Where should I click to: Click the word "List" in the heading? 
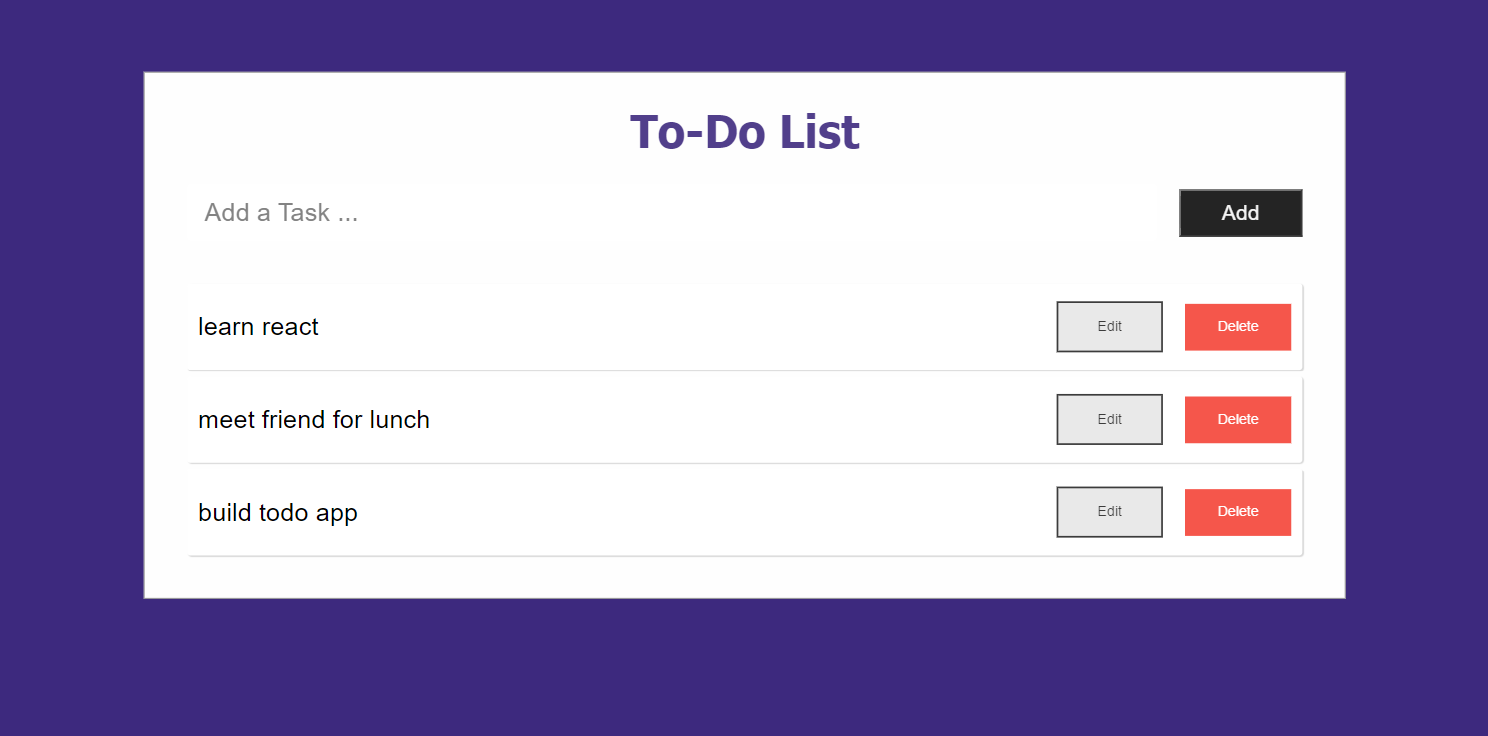pos(819,133)
